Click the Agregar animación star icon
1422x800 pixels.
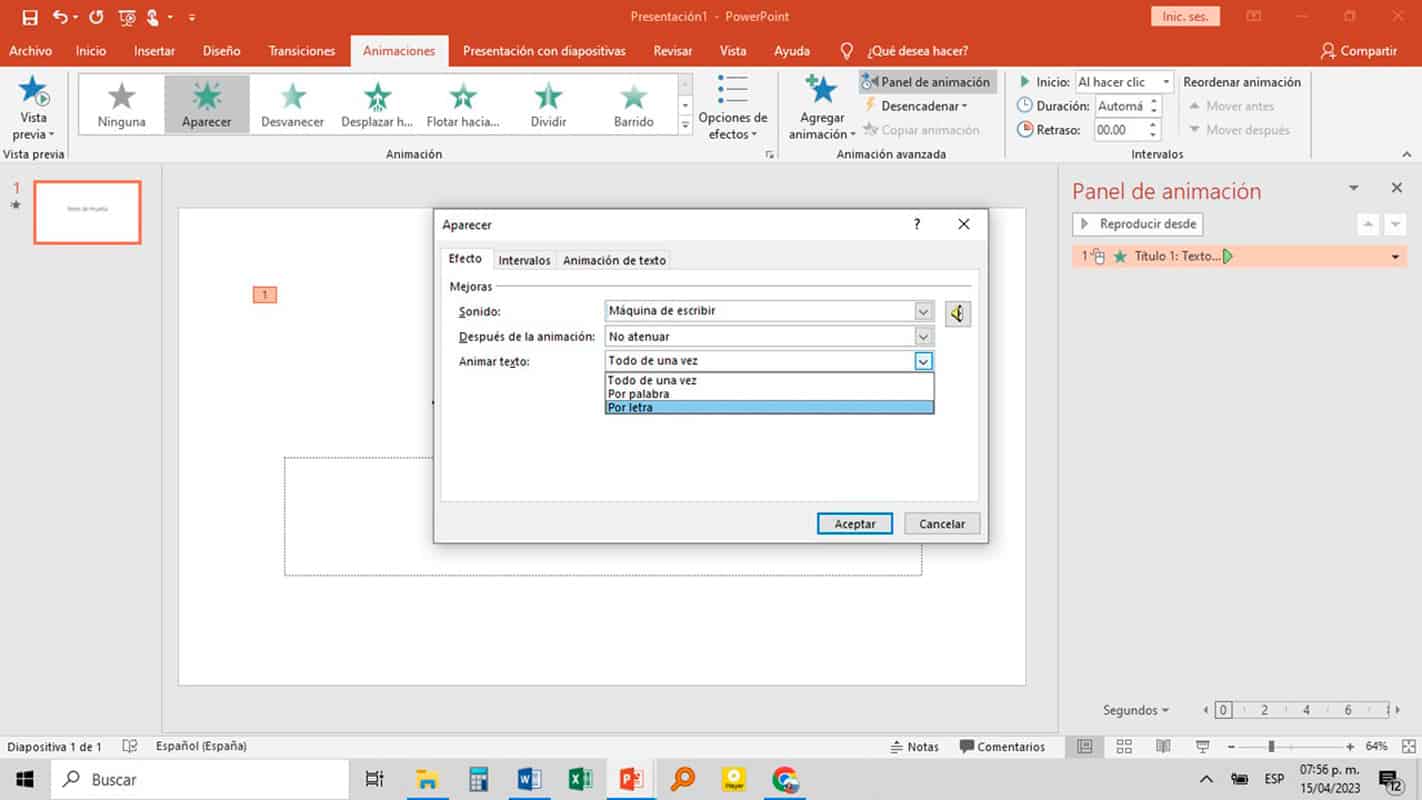822,91
